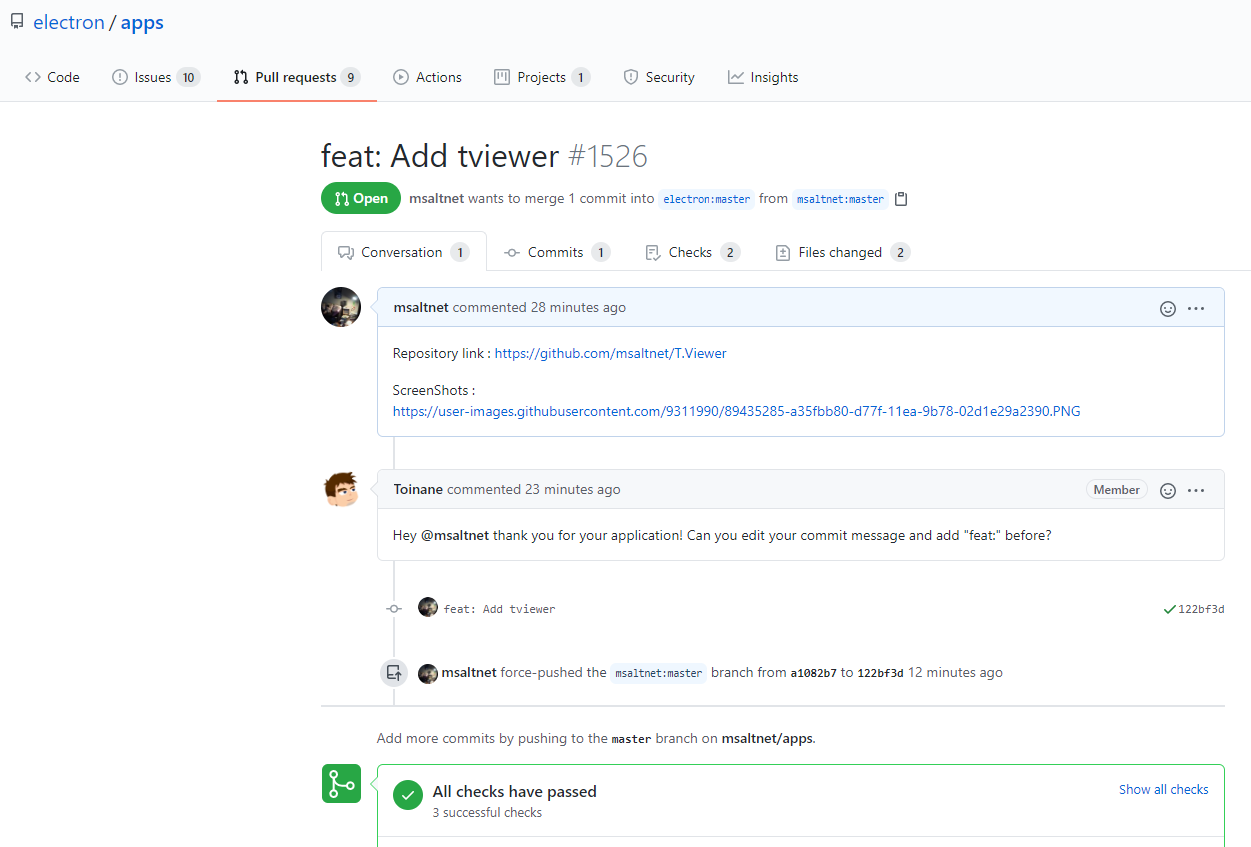Select the Conversation tab
1251x847 pixels.
404,252
